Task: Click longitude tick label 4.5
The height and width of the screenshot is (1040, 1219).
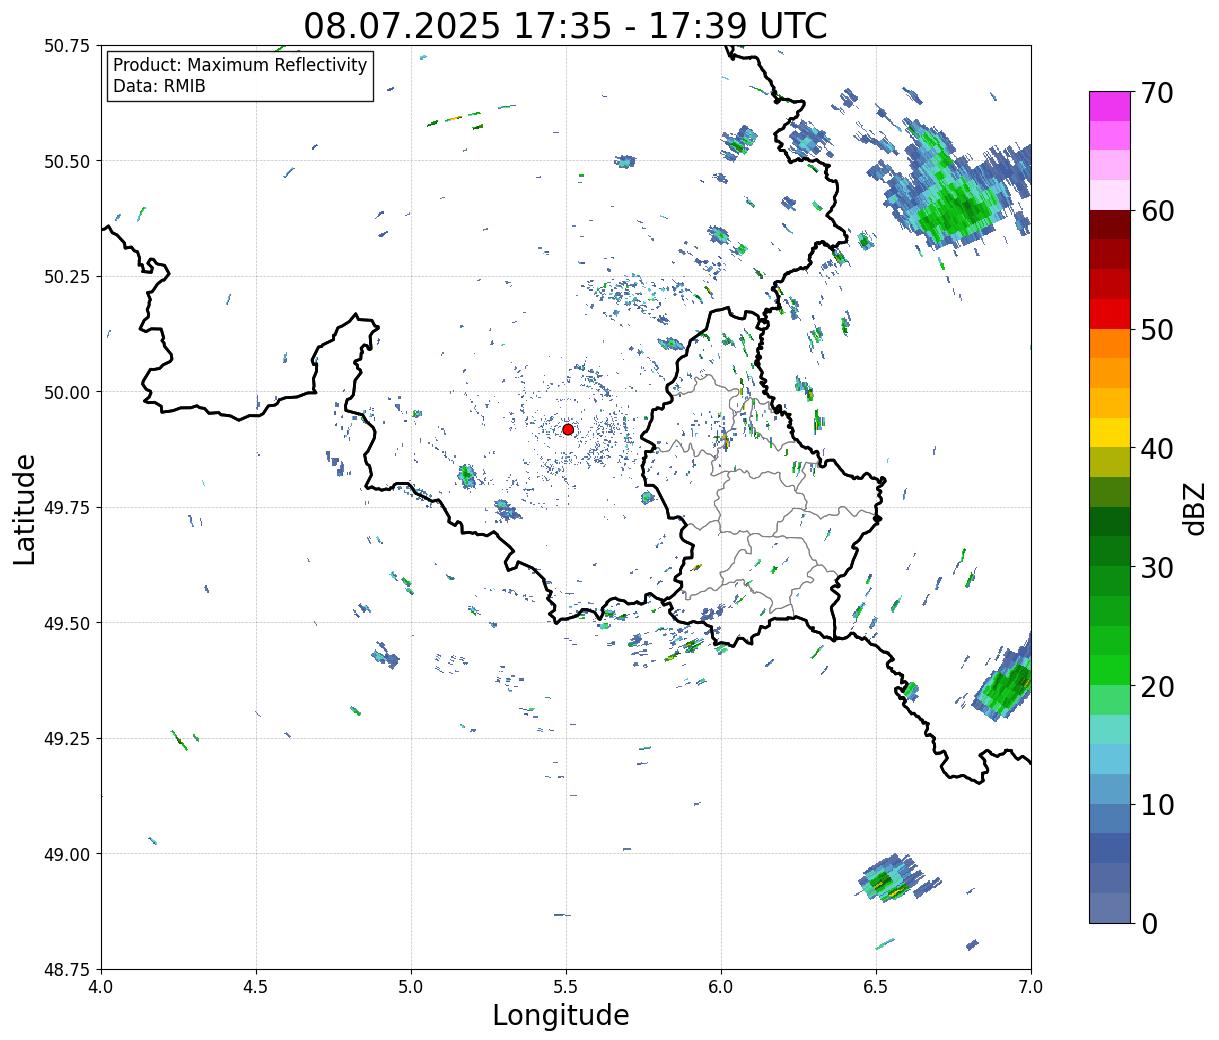Action: (x=256, y=987)
